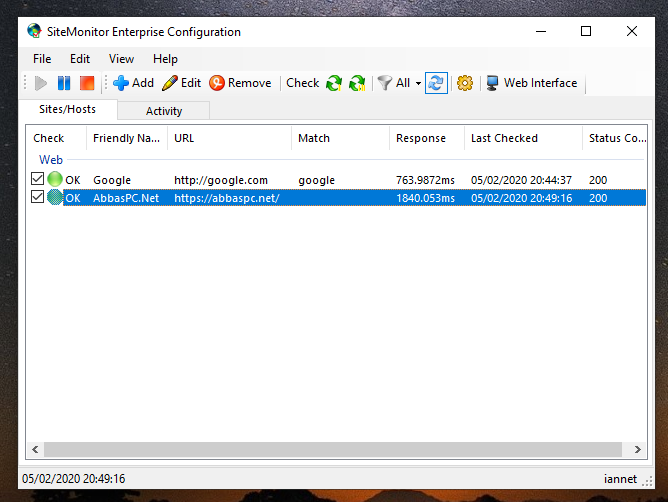
Task: Remove the selected site with the Remove button
Action: (240, 83)
